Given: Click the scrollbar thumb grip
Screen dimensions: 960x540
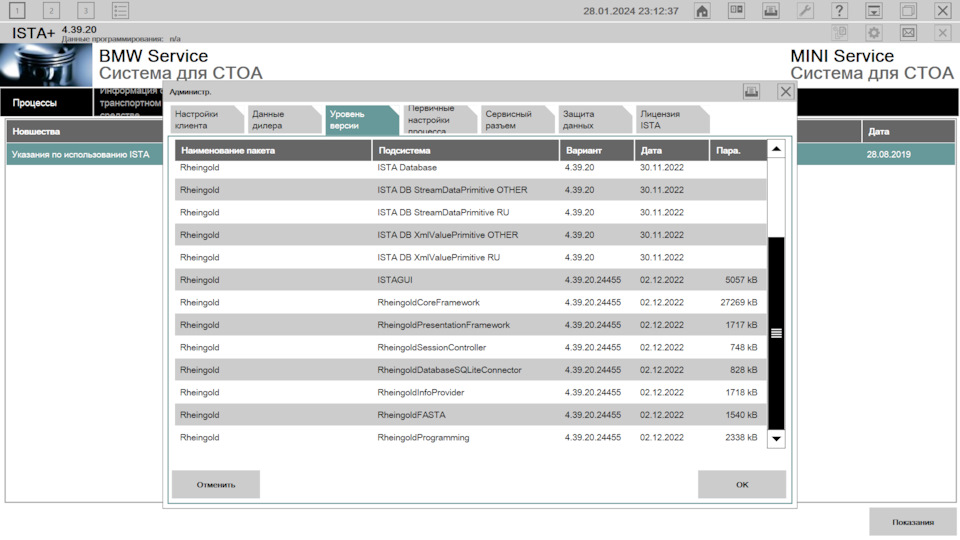Looking at the screenshot, I should (x=776, y=333).
